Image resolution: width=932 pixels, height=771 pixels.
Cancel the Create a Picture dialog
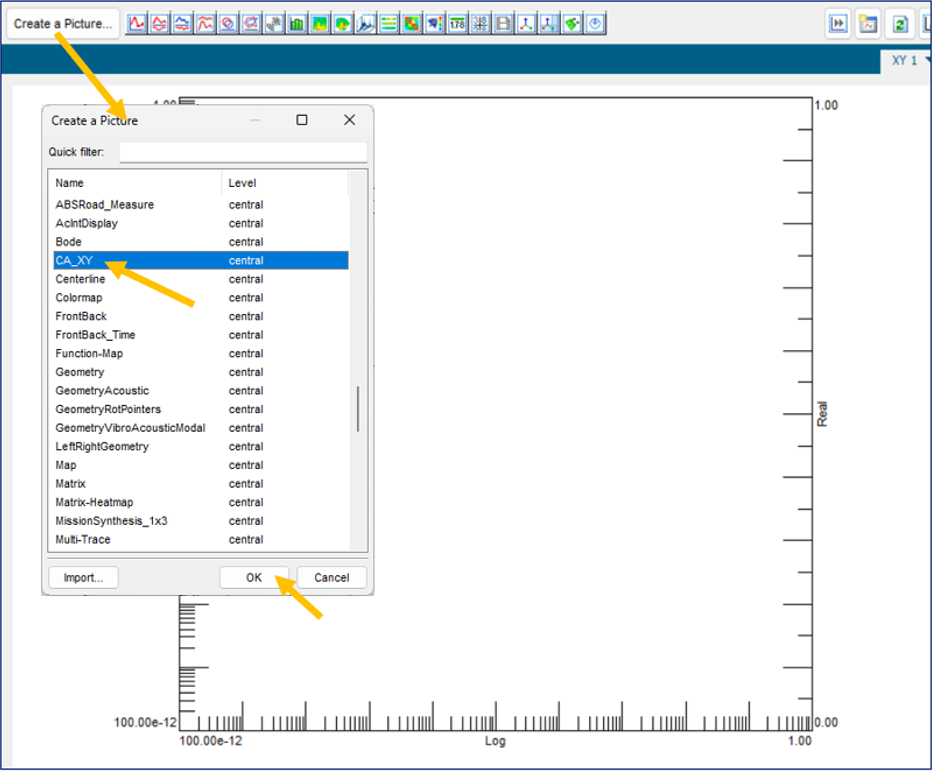pos(332,578)
